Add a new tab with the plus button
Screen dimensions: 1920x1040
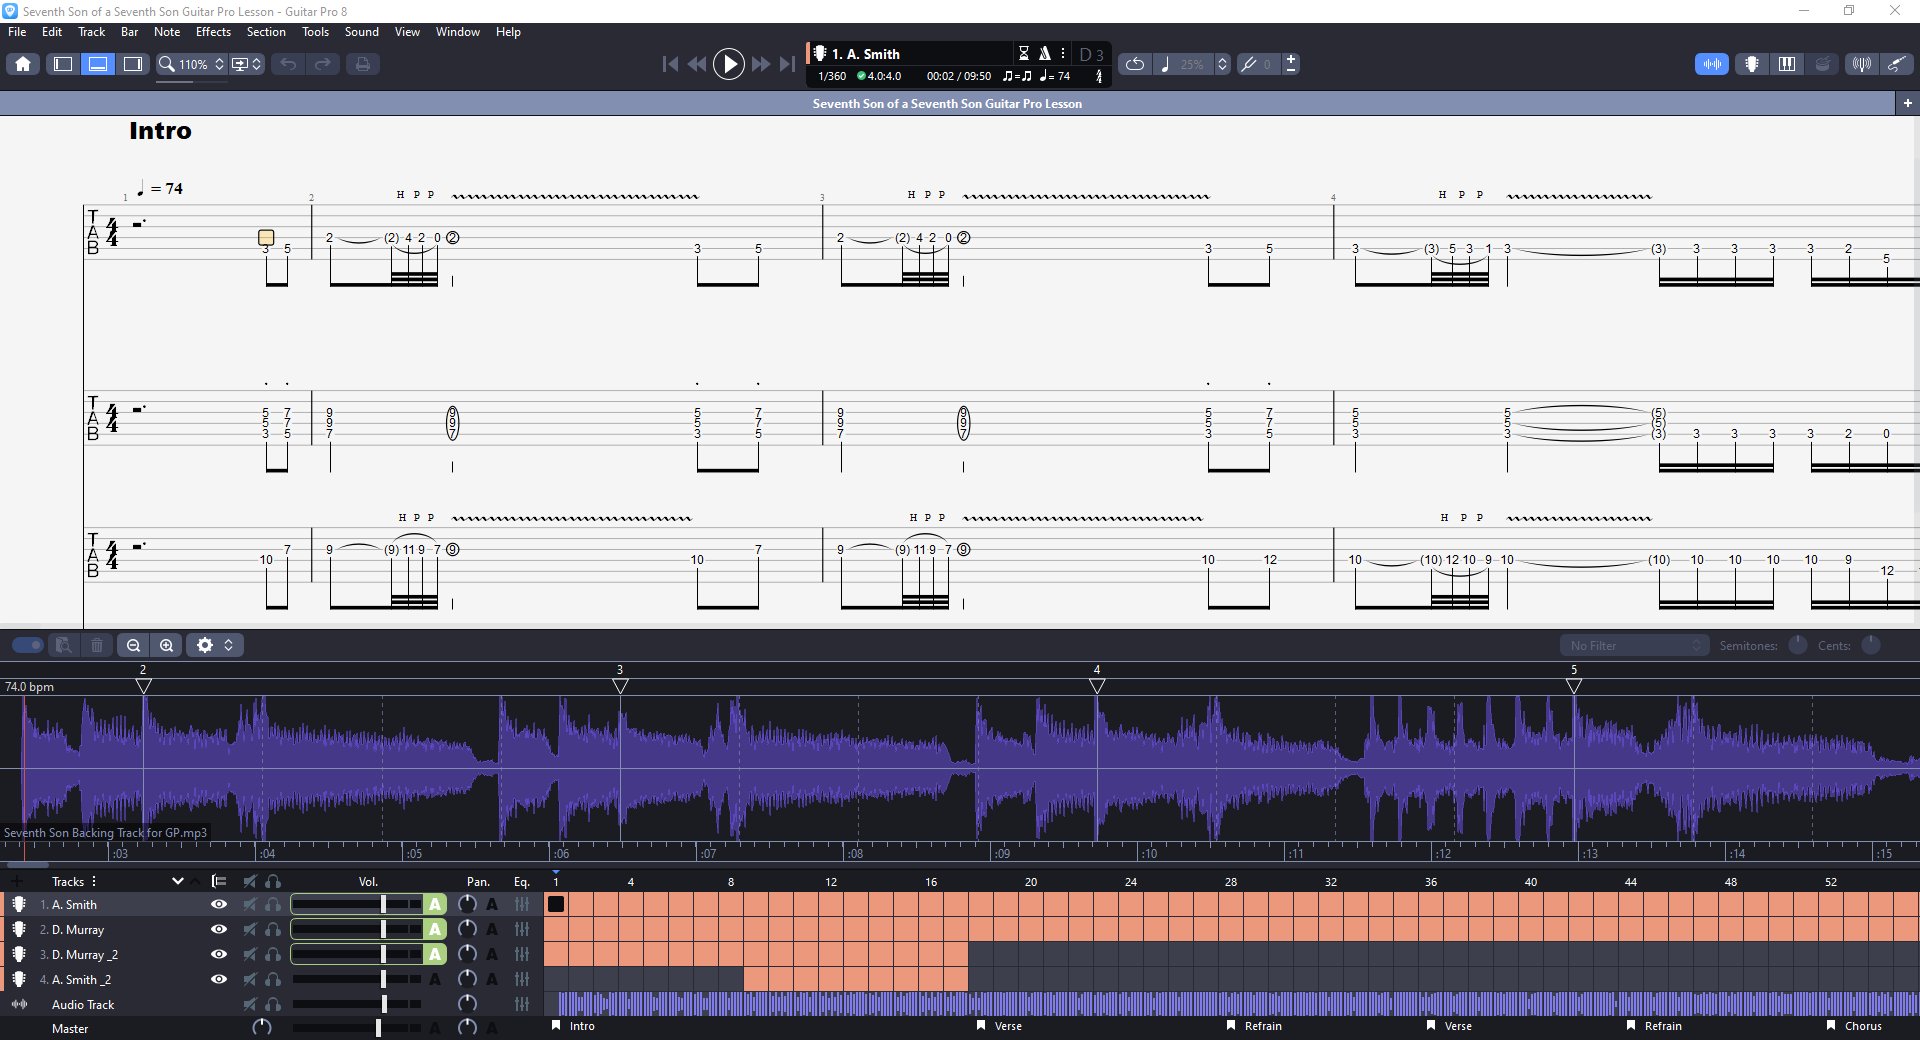click(x=1907, y=103)
